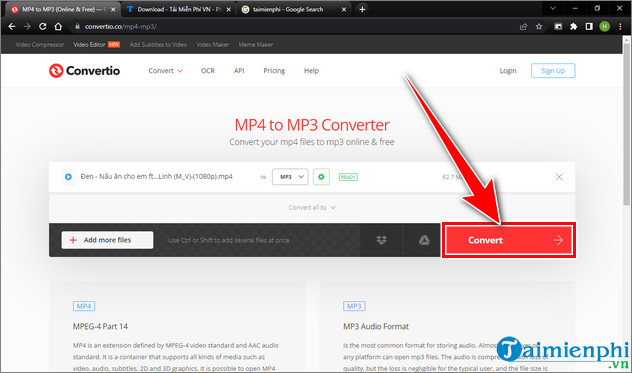This screenshot has height=373, width=632.
Task: Add files from Dropbox icon
Action: pyautogui.click(x=381, y=240)
